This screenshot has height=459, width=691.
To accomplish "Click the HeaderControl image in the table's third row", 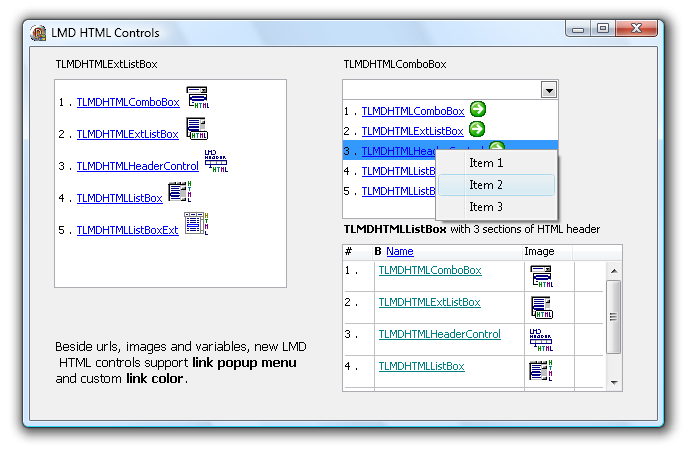I will click(541, 340).
